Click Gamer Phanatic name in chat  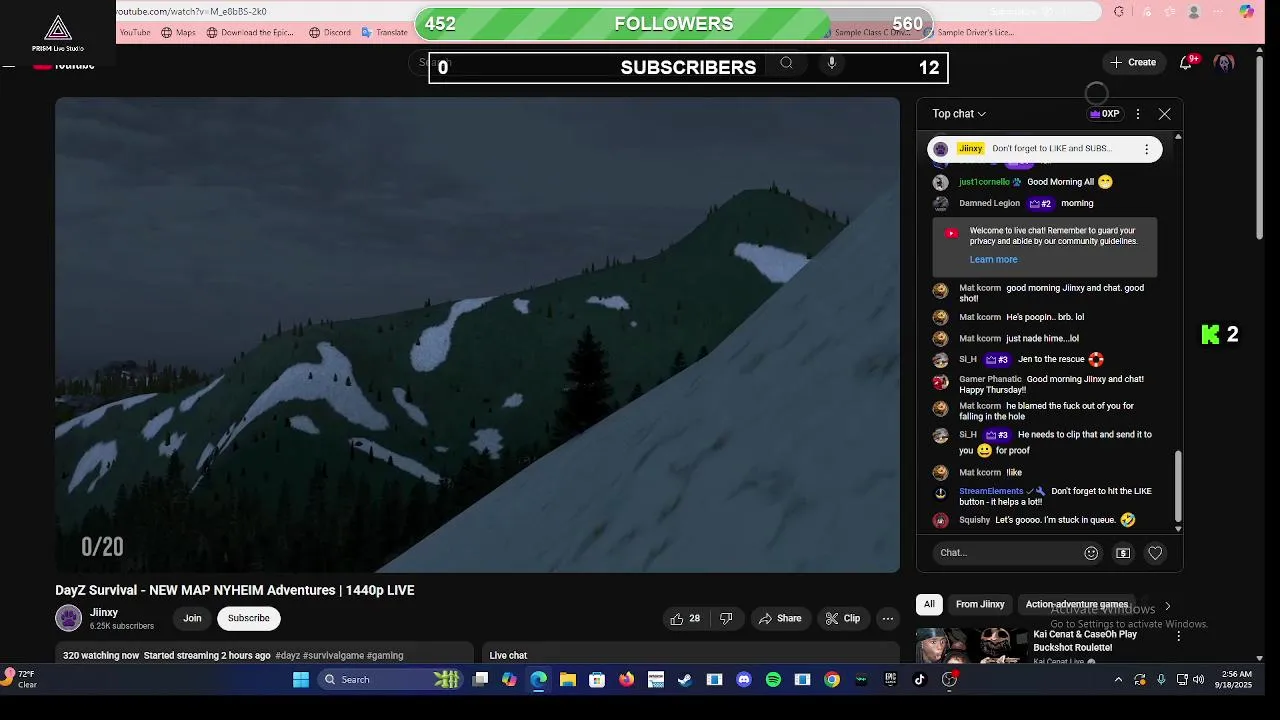[990, 379]
